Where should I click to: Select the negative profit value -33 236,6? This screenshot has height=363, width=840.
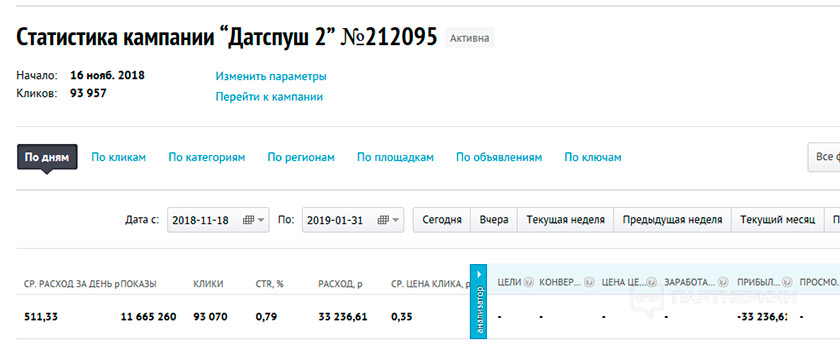(x=761, y=316)
